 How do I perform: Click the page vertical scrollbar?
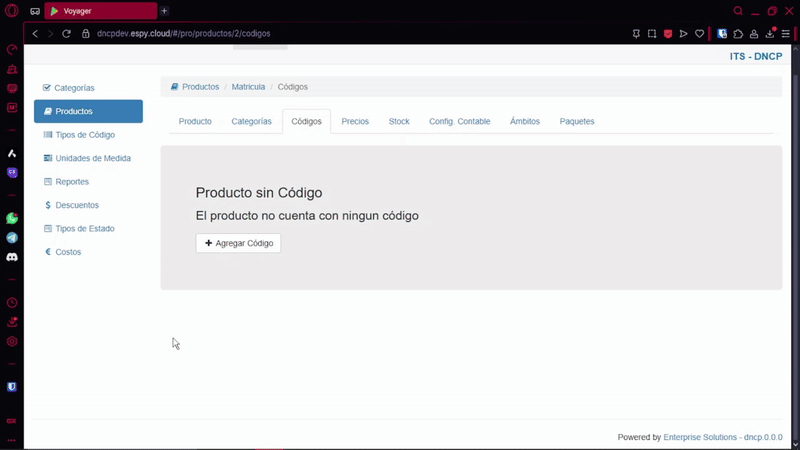pyautogui.click(x=796, y=245)
